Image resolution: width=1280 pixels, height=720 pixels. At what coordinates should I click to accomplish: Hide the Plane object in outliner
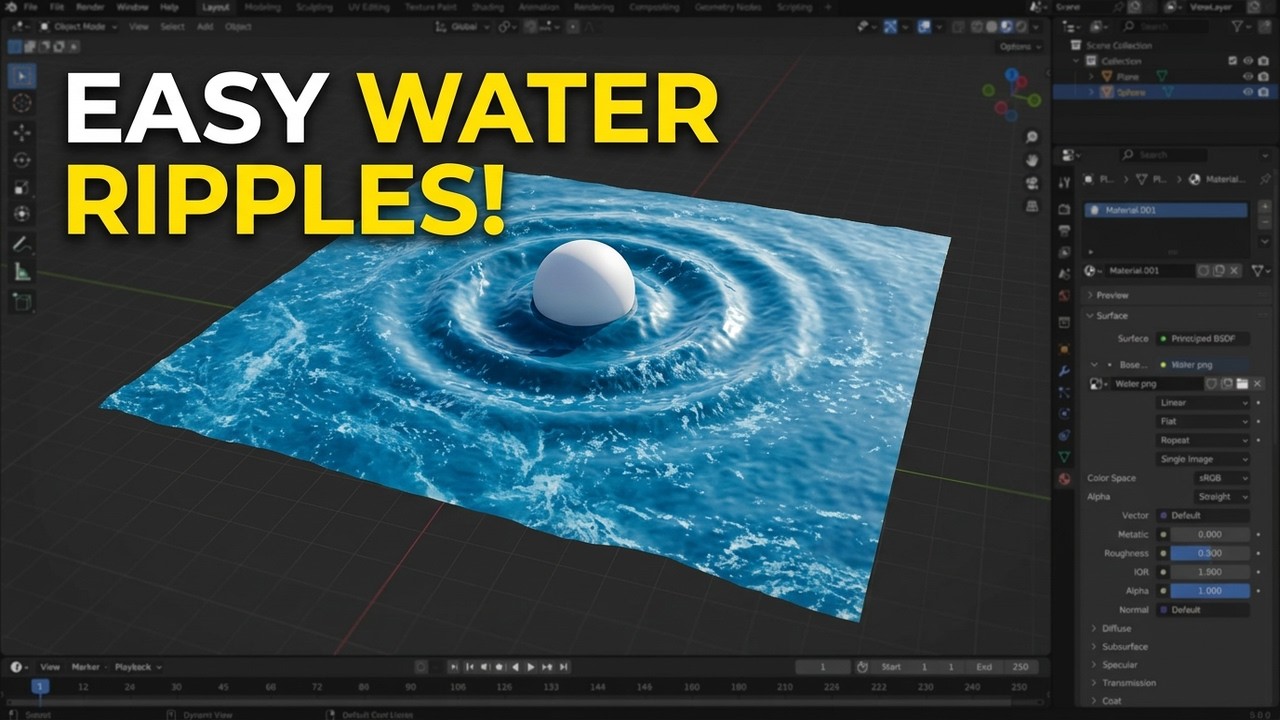tap(1248, 76)
